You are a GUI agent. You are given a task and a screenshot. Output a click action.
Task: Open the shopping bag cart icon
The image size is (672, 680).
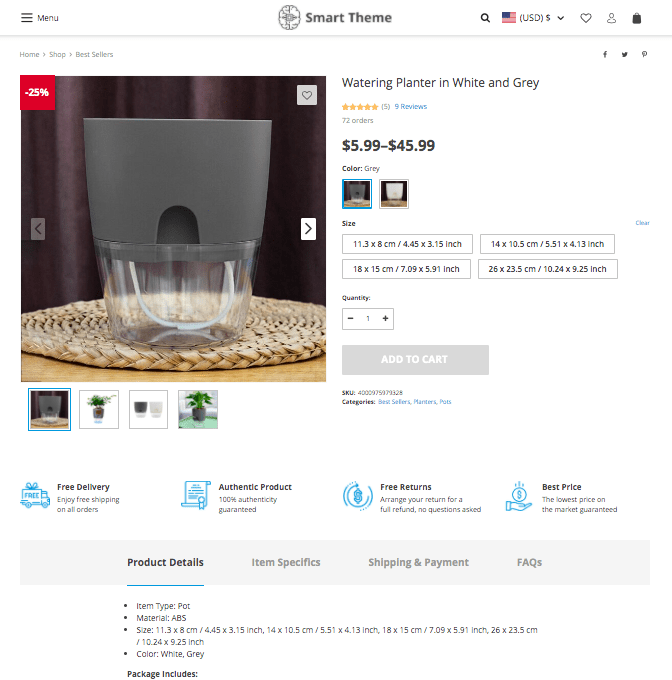pos(637,18)
